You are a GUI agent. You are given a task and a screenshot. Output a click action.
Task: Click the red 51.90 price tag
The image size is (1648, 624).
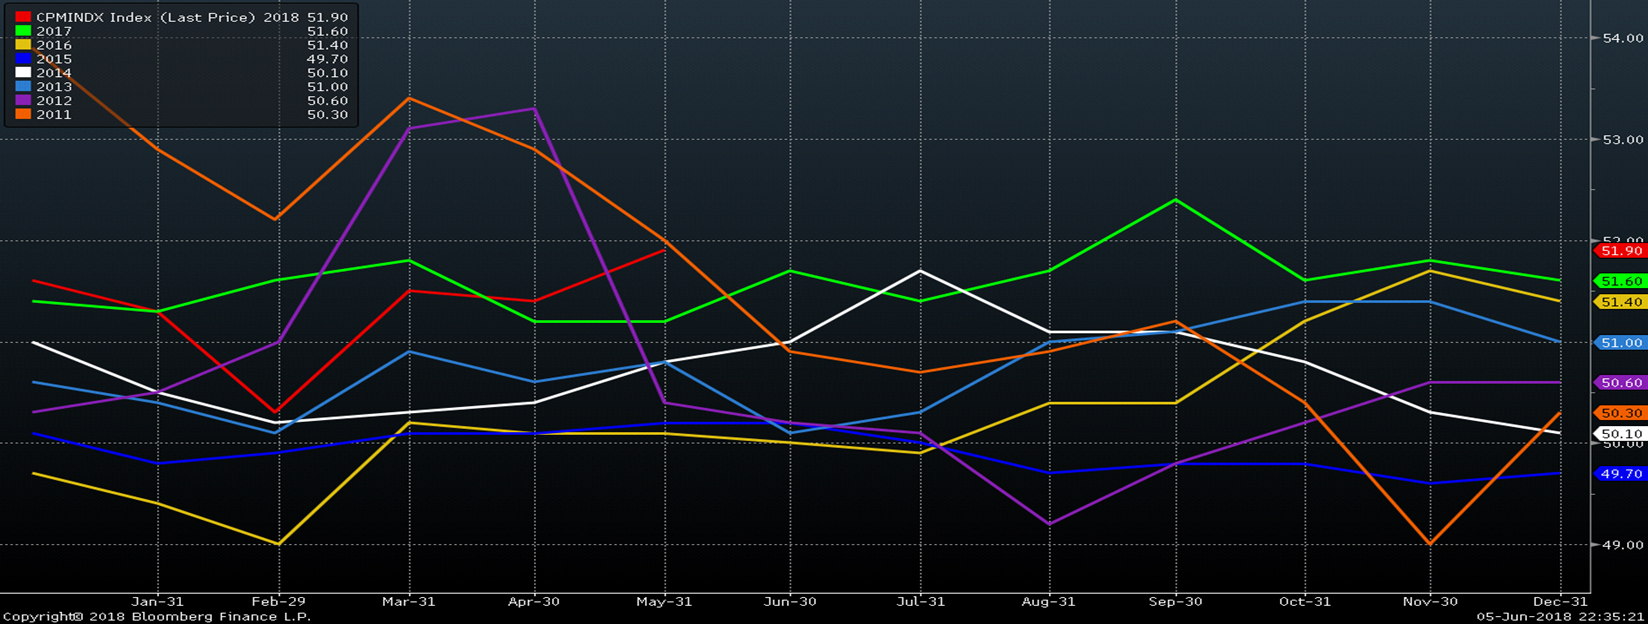1620,251
